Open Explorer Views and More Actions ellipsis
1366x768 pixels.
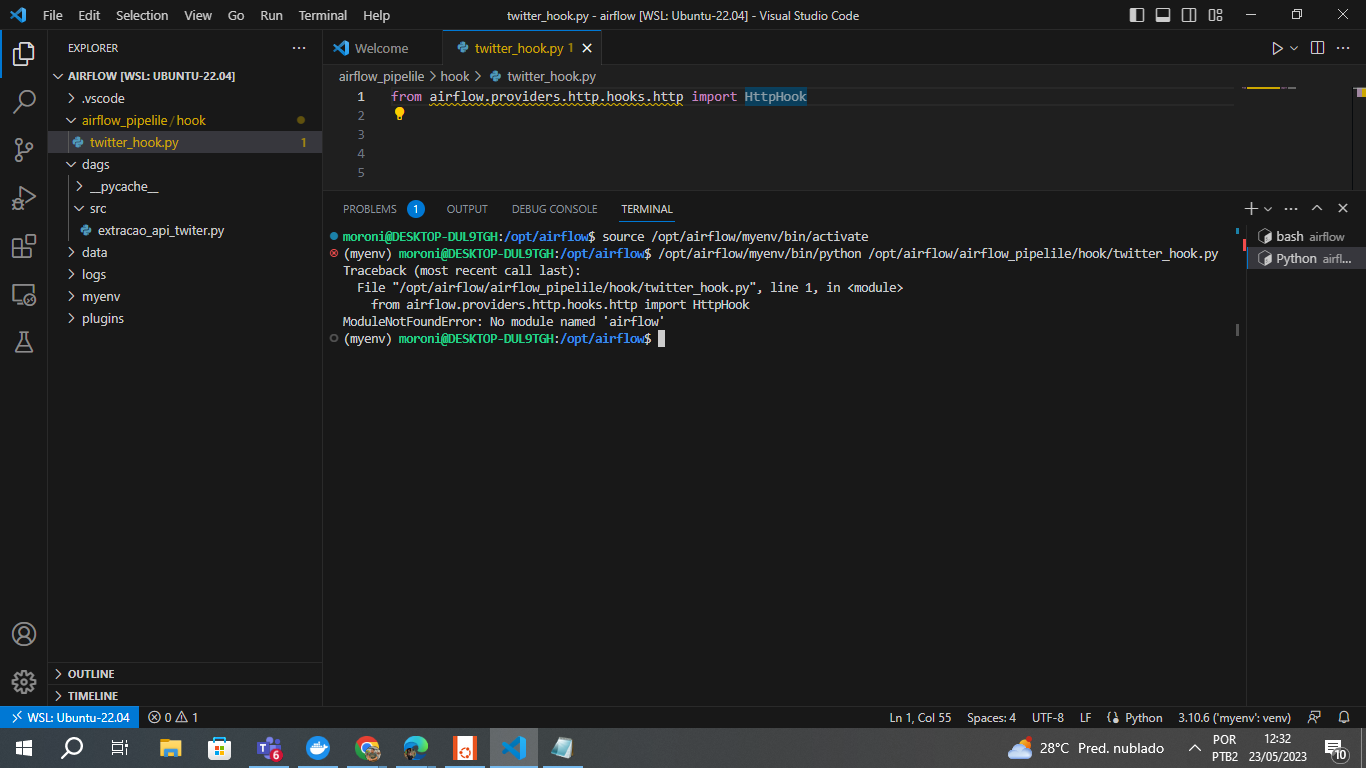pos(299,48)
